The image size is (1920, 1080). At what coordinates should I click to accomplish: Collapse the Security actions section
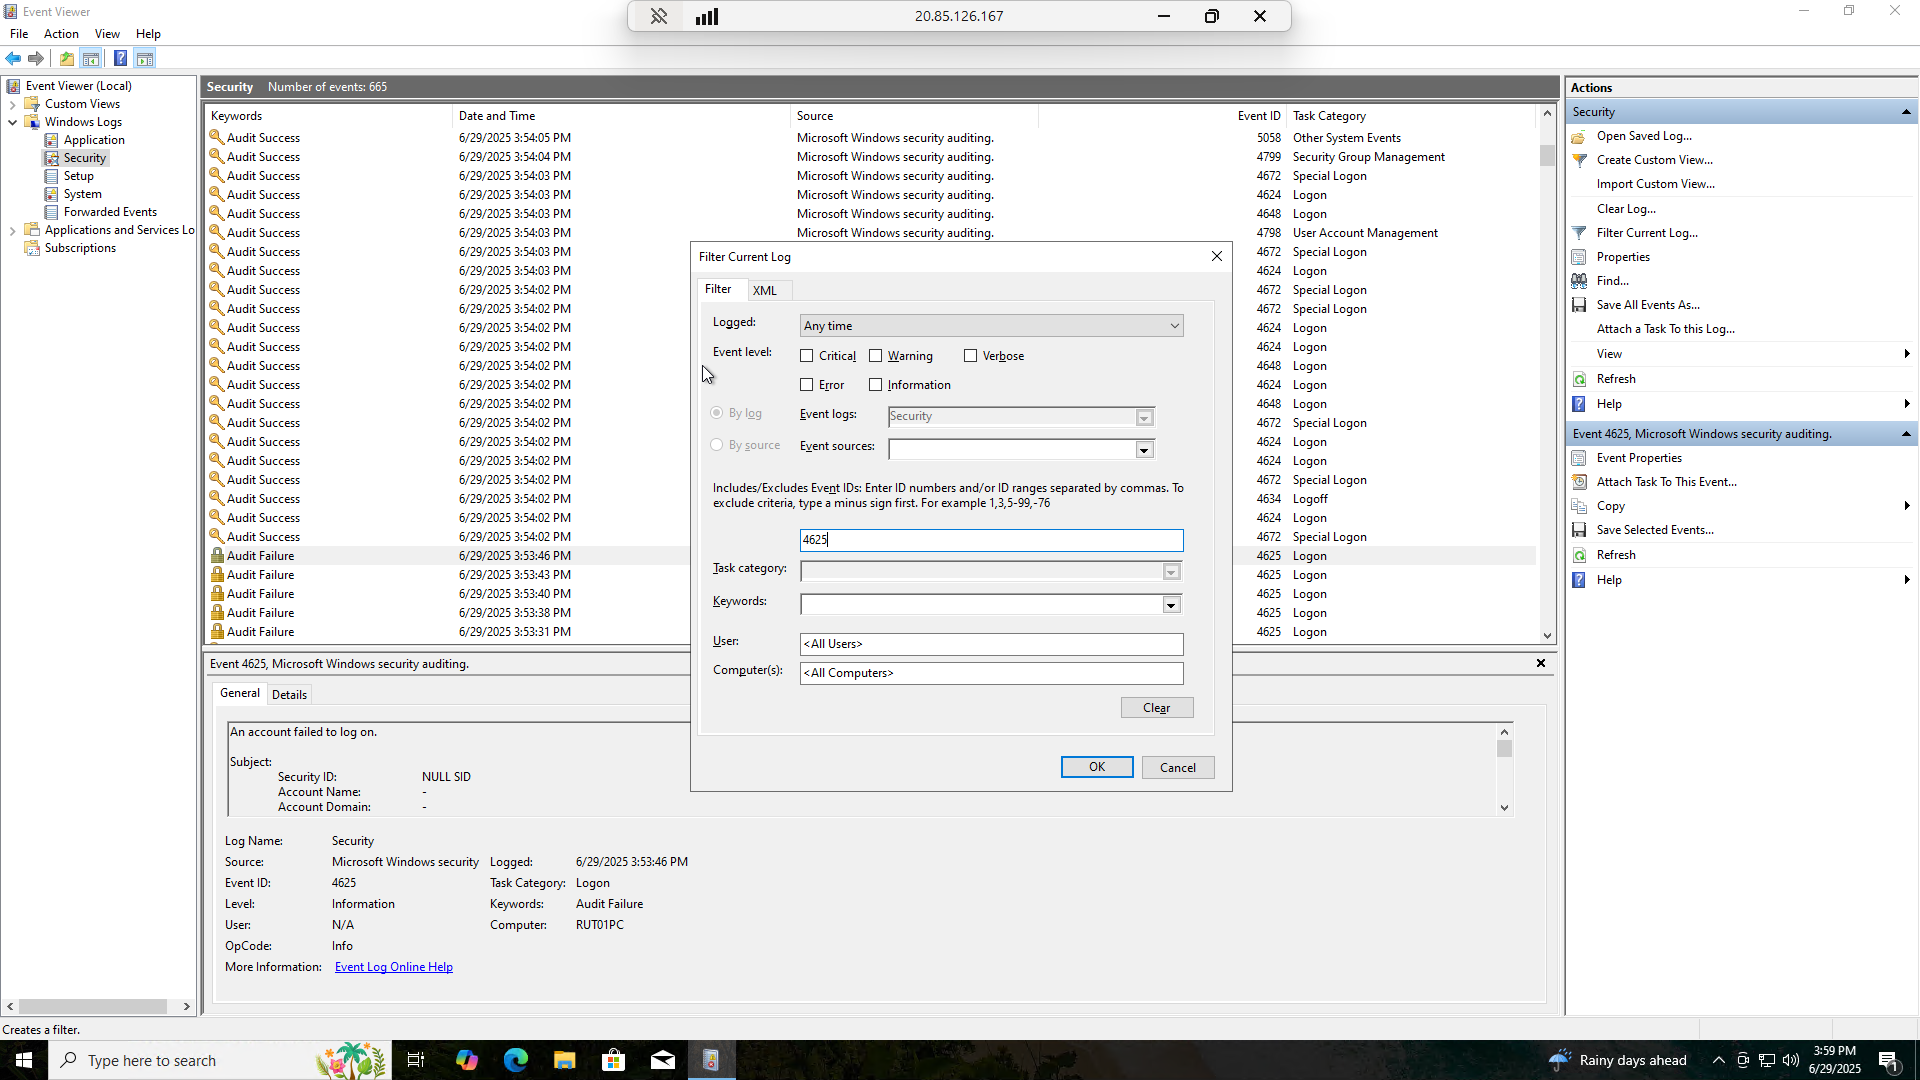point(1906,112)
